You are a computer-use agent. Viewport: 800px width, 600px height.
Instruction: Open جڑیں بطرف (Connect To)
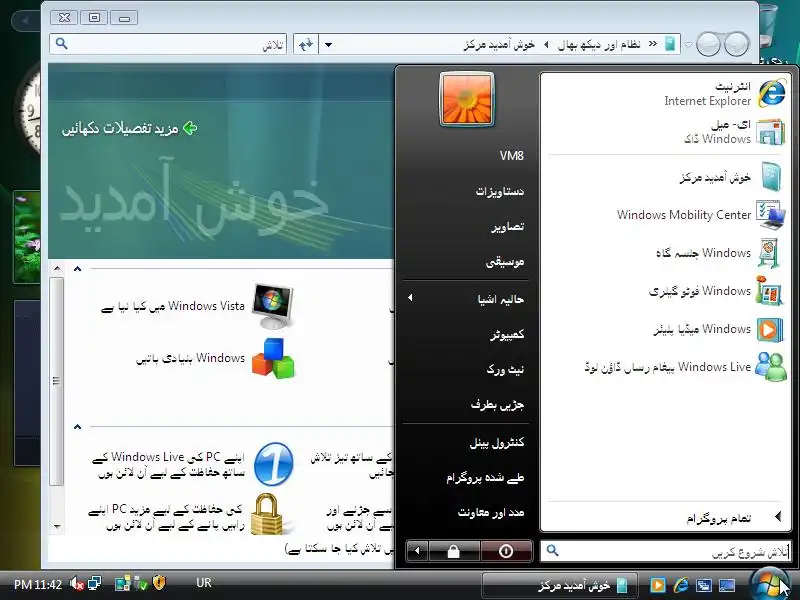pos(497,405)
